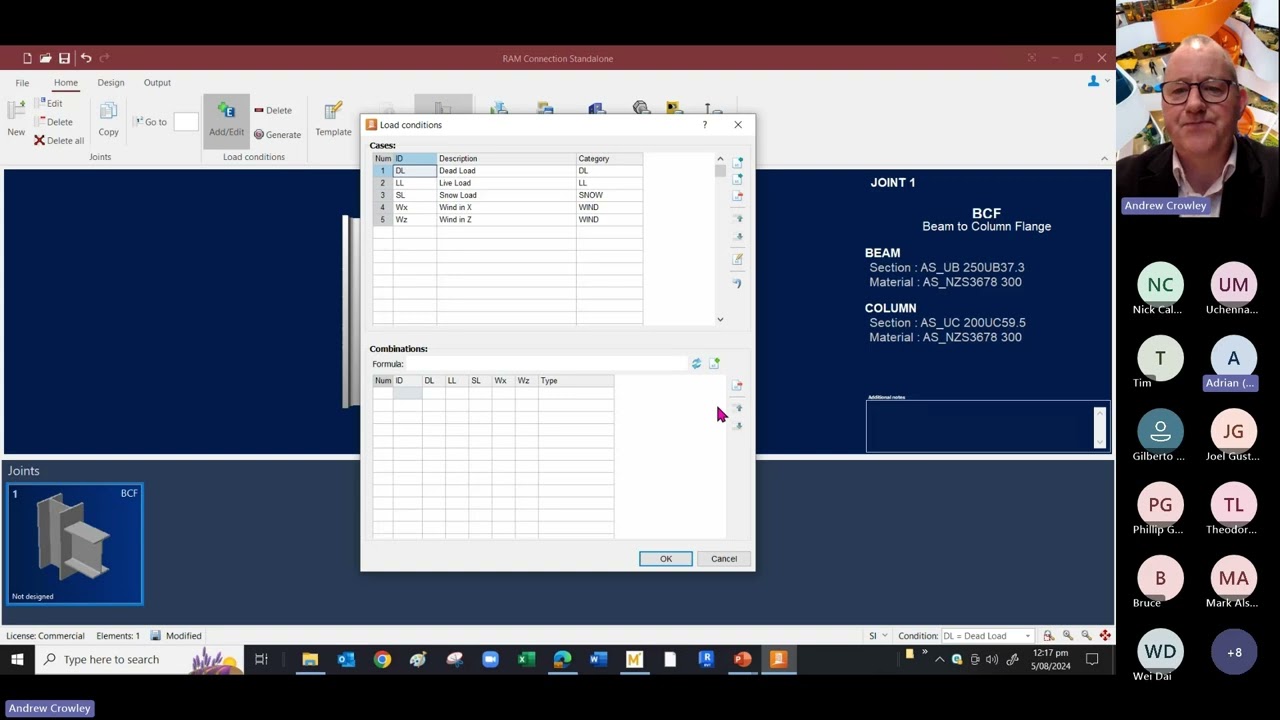Click the Undo arrow in title bar
Image resolution: width=1280 pixels, height=720 pixels.
pos(85,58)
